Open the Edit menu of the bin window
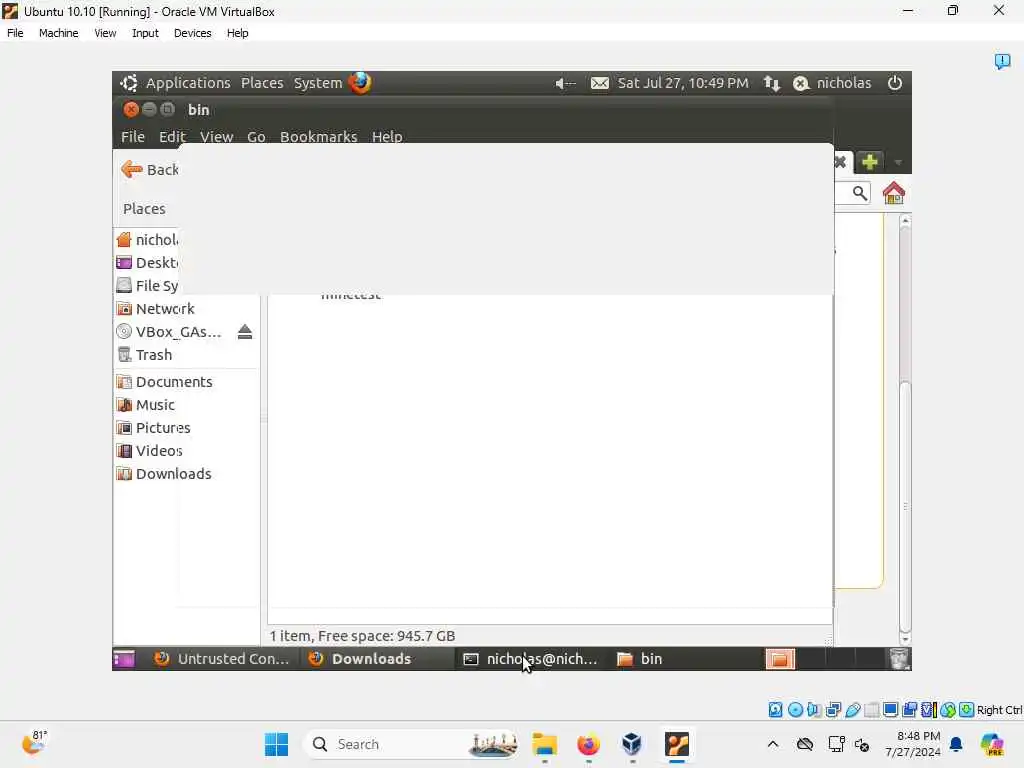1024x768 pixels. point(172,136)
